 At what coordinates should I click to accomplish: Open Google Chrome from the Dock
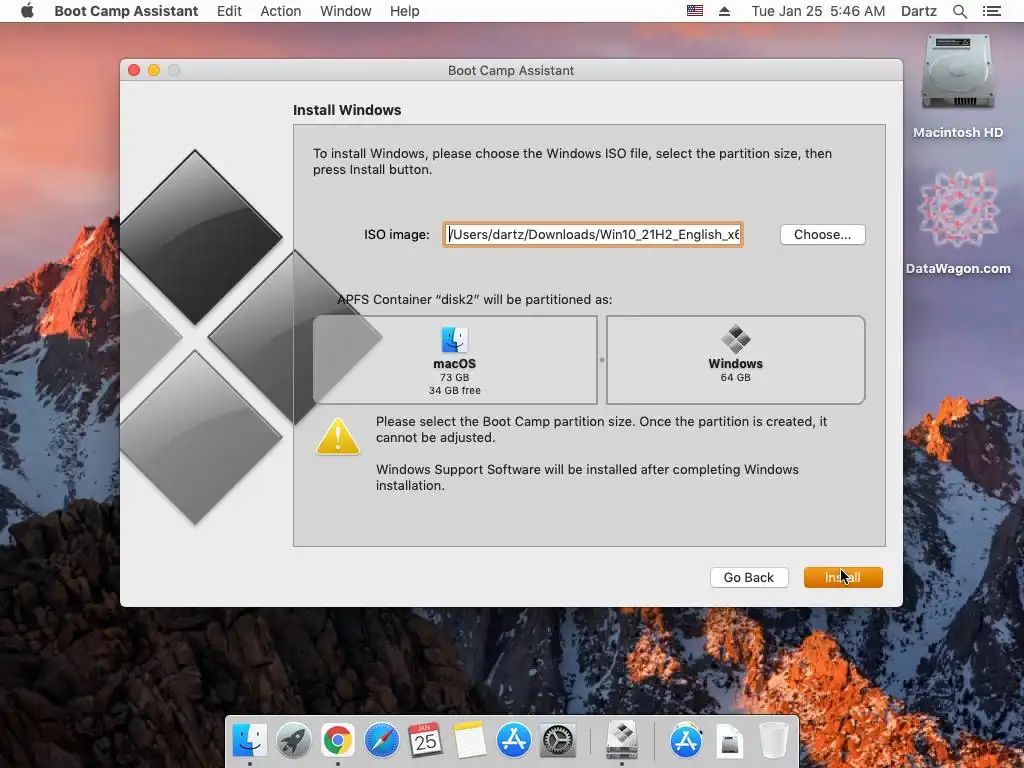pyautogui.click(x=337, y=740)
